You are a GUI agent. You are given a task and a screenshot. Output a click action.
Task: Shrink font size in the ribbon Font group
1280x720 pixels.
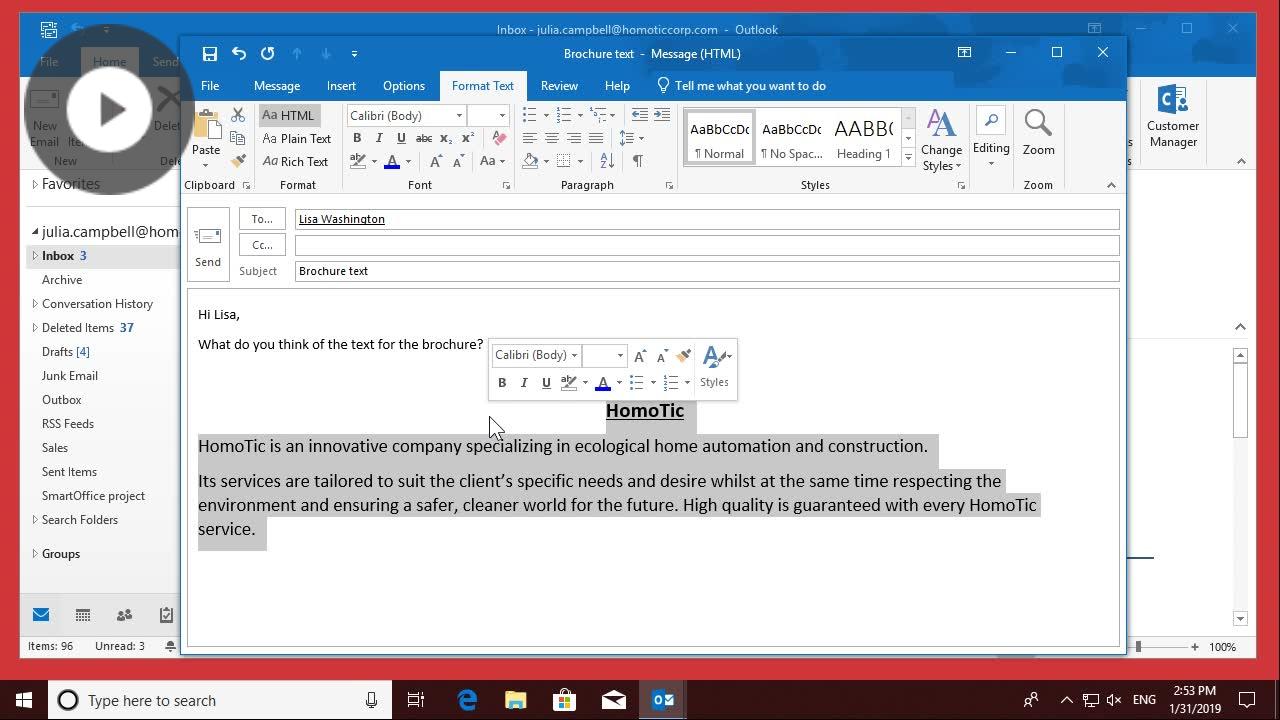click(x=458, y=161)
